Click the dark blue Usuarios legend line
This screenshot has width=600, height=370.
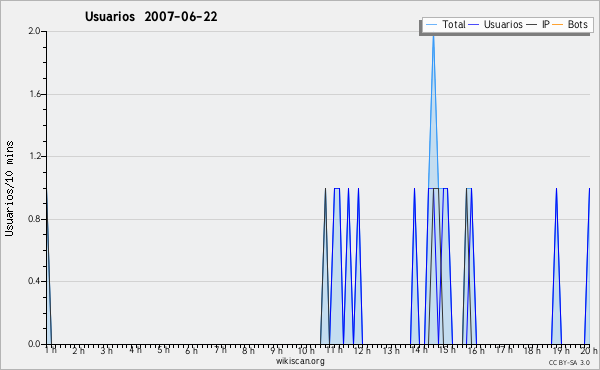(x=474, y=25)
